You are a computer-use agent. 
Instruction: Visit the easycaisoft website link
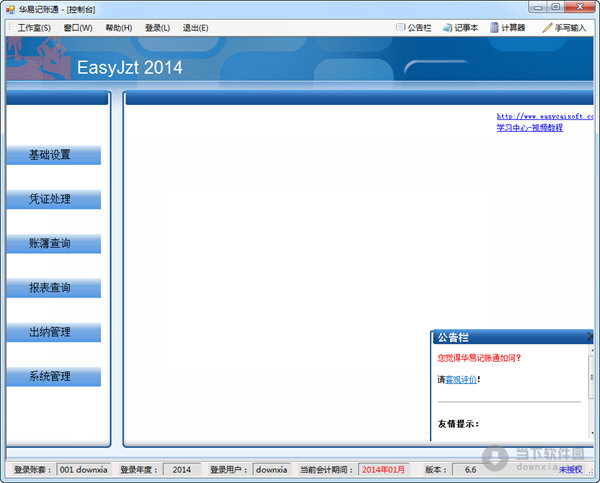coord(545,116)
